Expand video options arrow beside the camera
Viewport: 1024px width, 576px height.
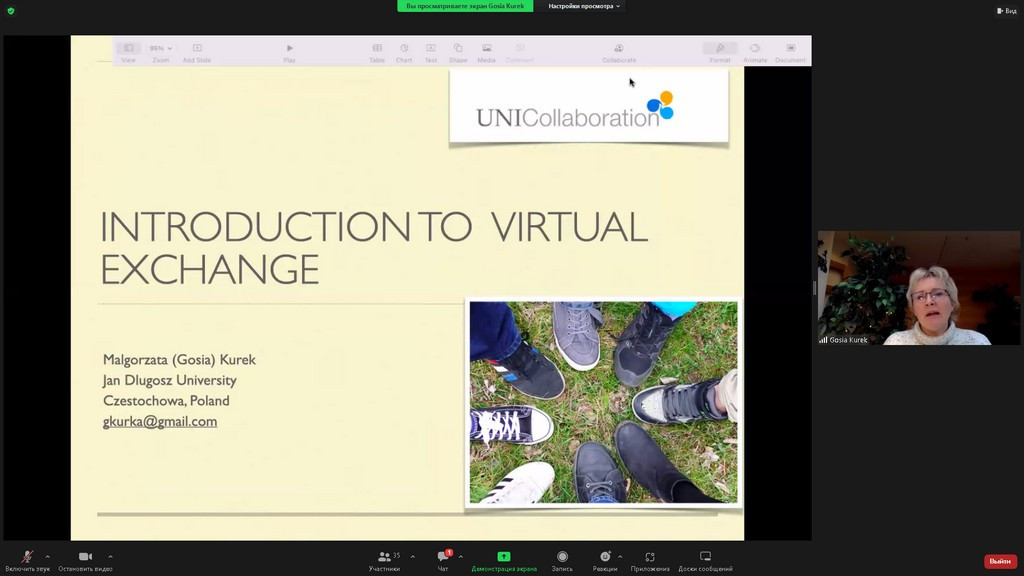[110, 556]
